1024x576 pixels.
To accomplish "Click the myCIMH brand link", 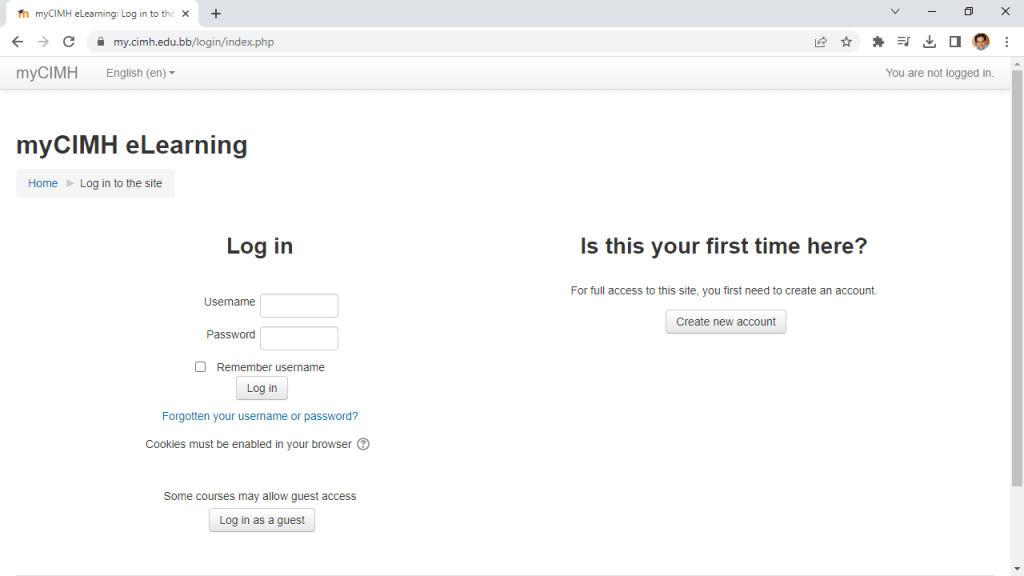I will pyautogui.click(x=47, y=72).
